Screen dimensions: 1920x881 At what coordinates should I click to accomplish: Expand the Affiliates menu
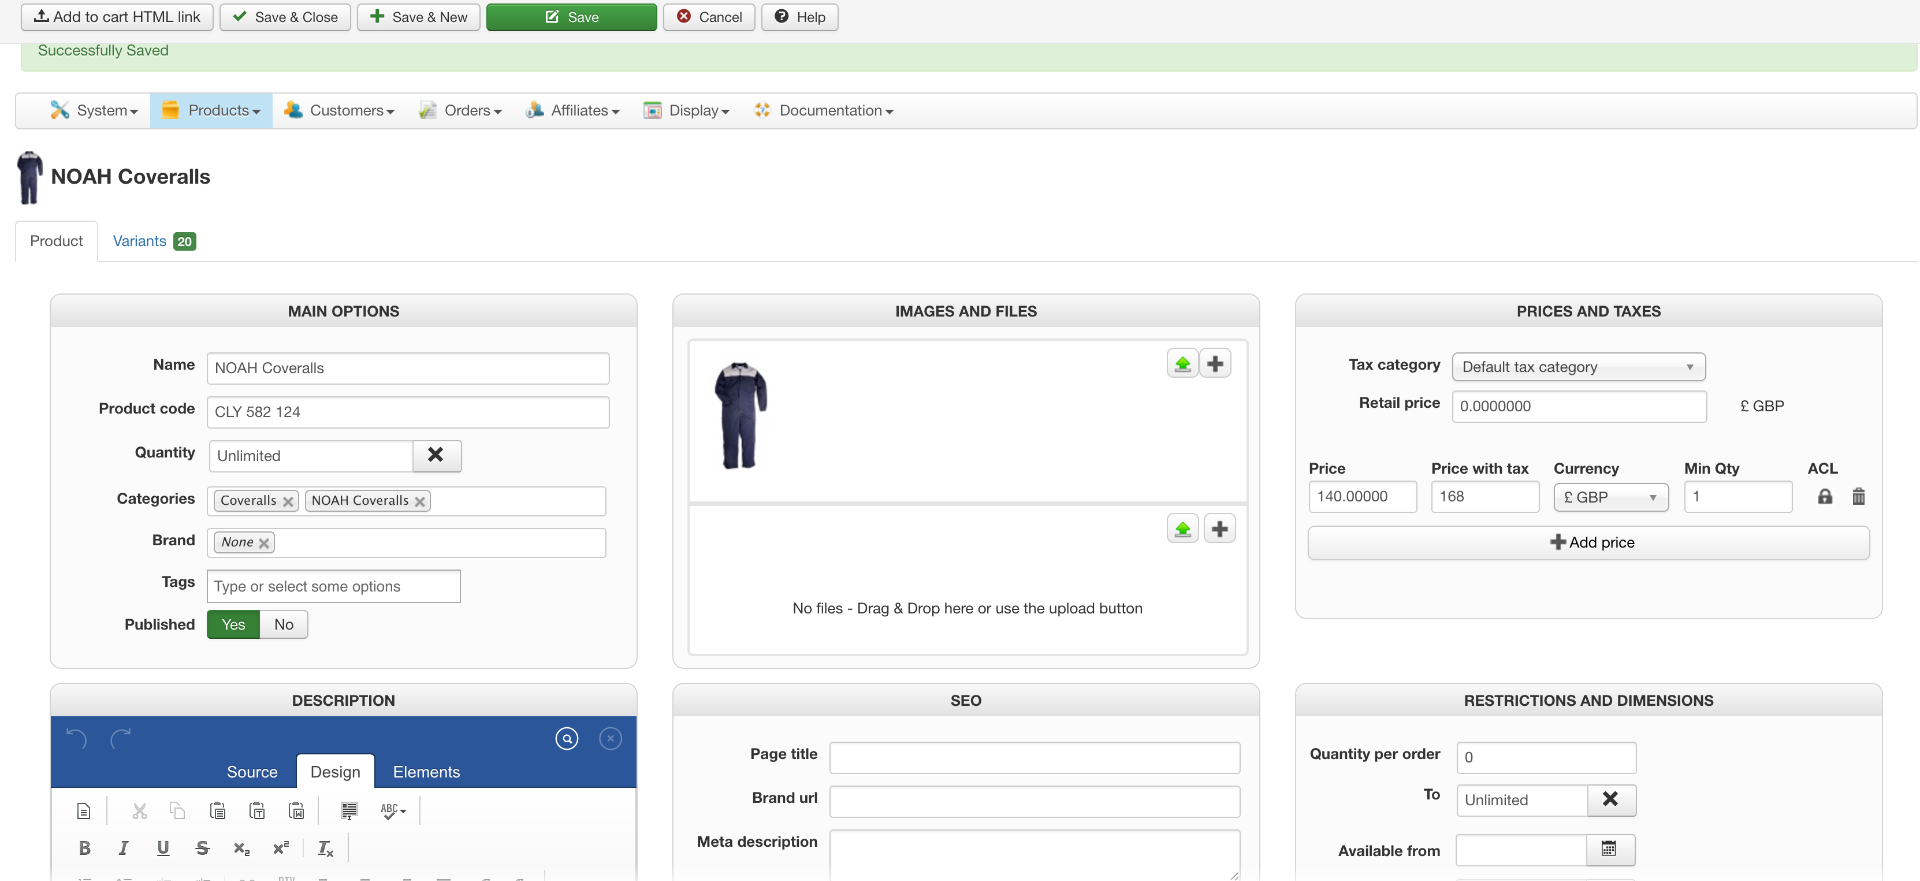point(573,111)
